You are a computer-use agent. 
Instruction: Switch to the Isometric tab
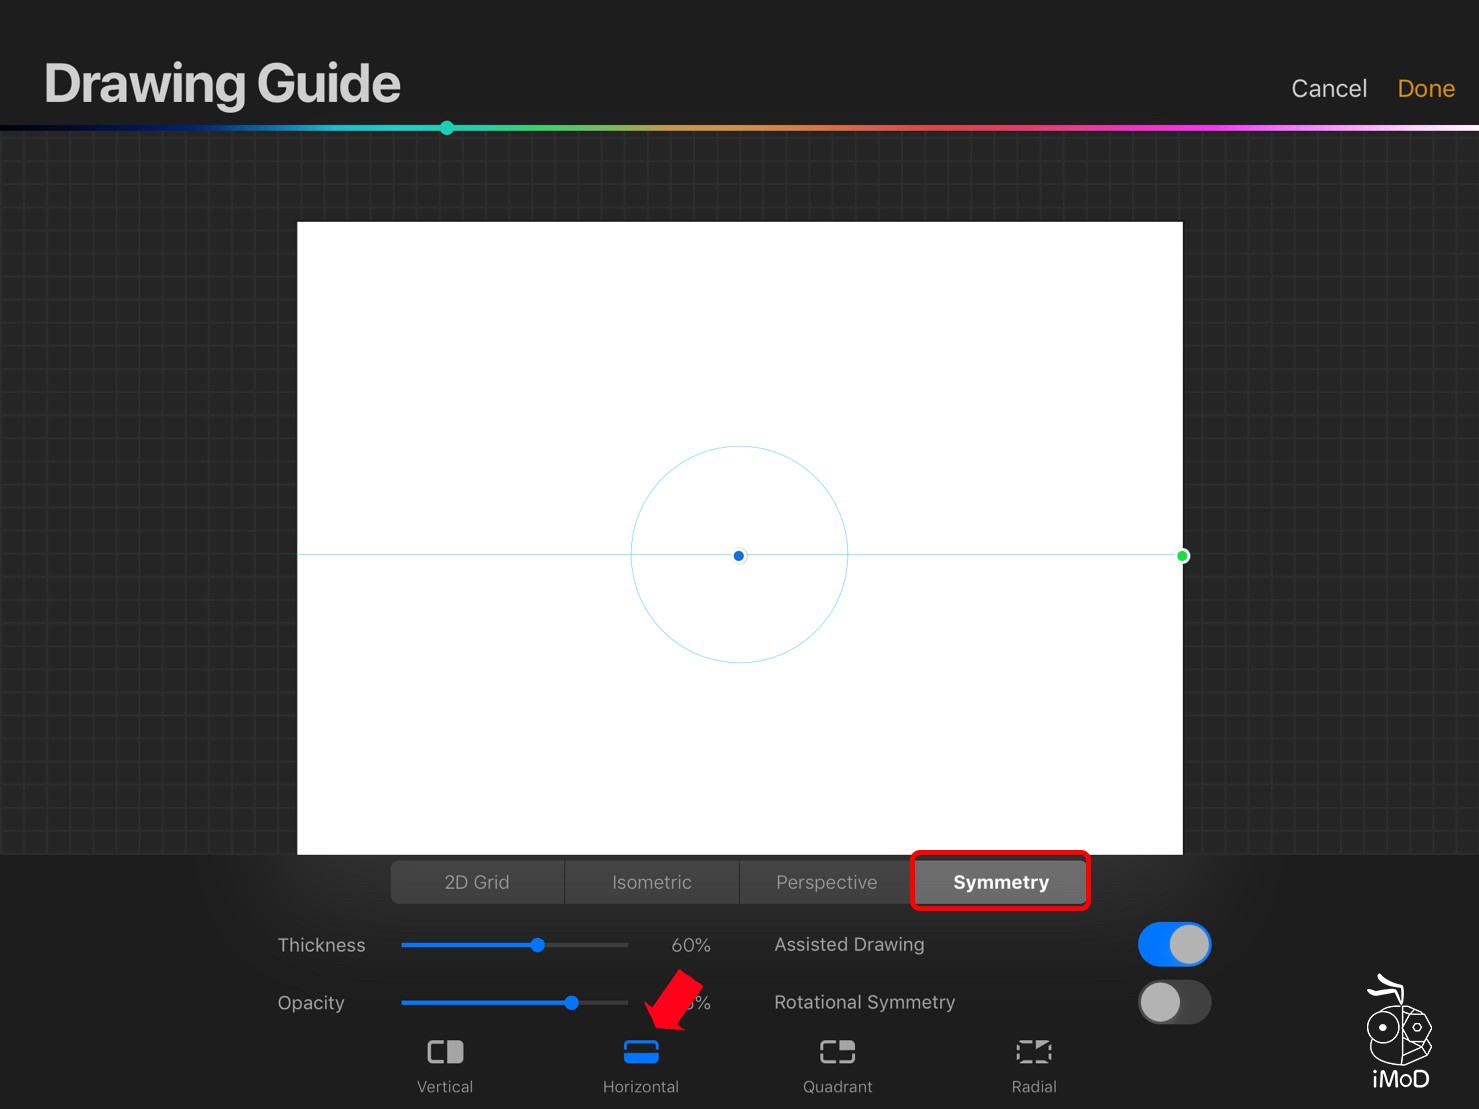point(652,882)
